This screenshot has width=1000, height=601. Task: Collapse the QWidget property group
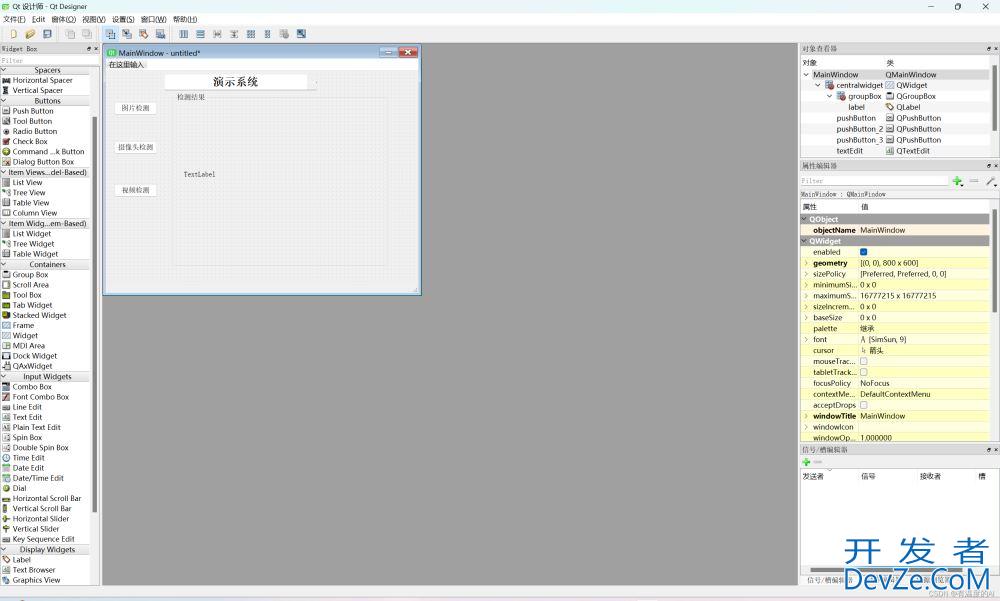point(804,241)
